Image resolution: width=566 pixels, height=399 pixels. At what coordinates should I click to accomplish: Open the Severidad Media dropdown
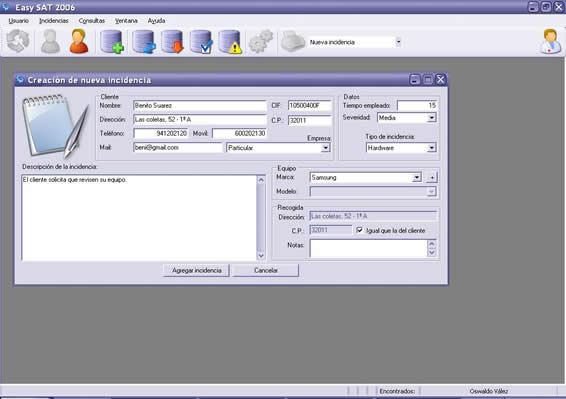click(x=432, y=118)
